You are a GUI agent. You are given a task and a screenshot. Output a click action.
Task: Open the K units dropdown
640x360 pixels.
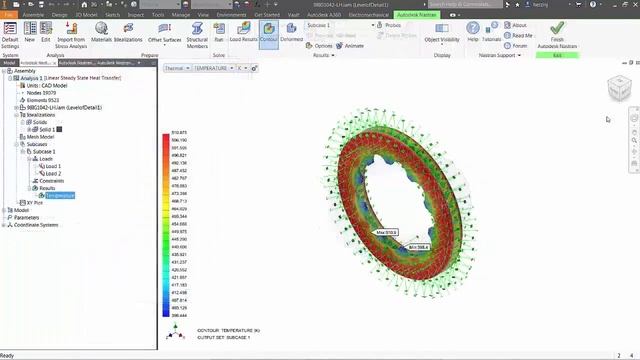pos(242,68)
